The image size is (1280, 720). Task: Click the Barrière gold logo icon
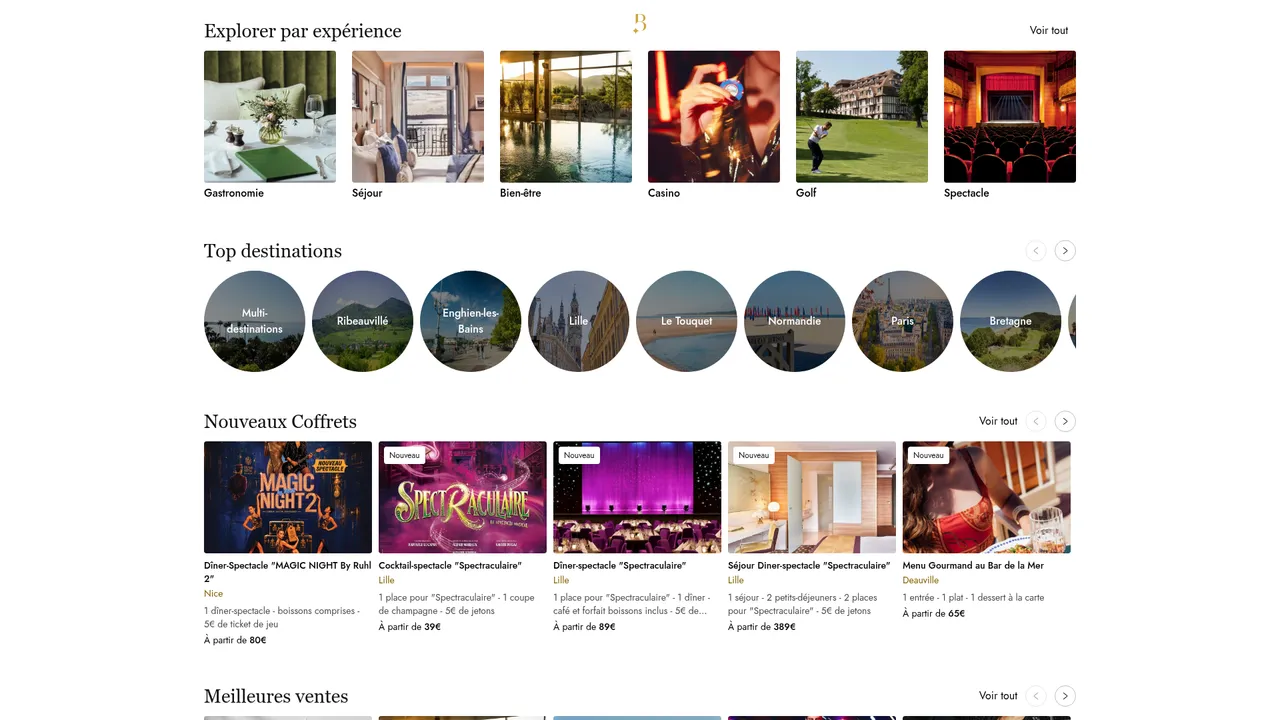click(640, 24)
